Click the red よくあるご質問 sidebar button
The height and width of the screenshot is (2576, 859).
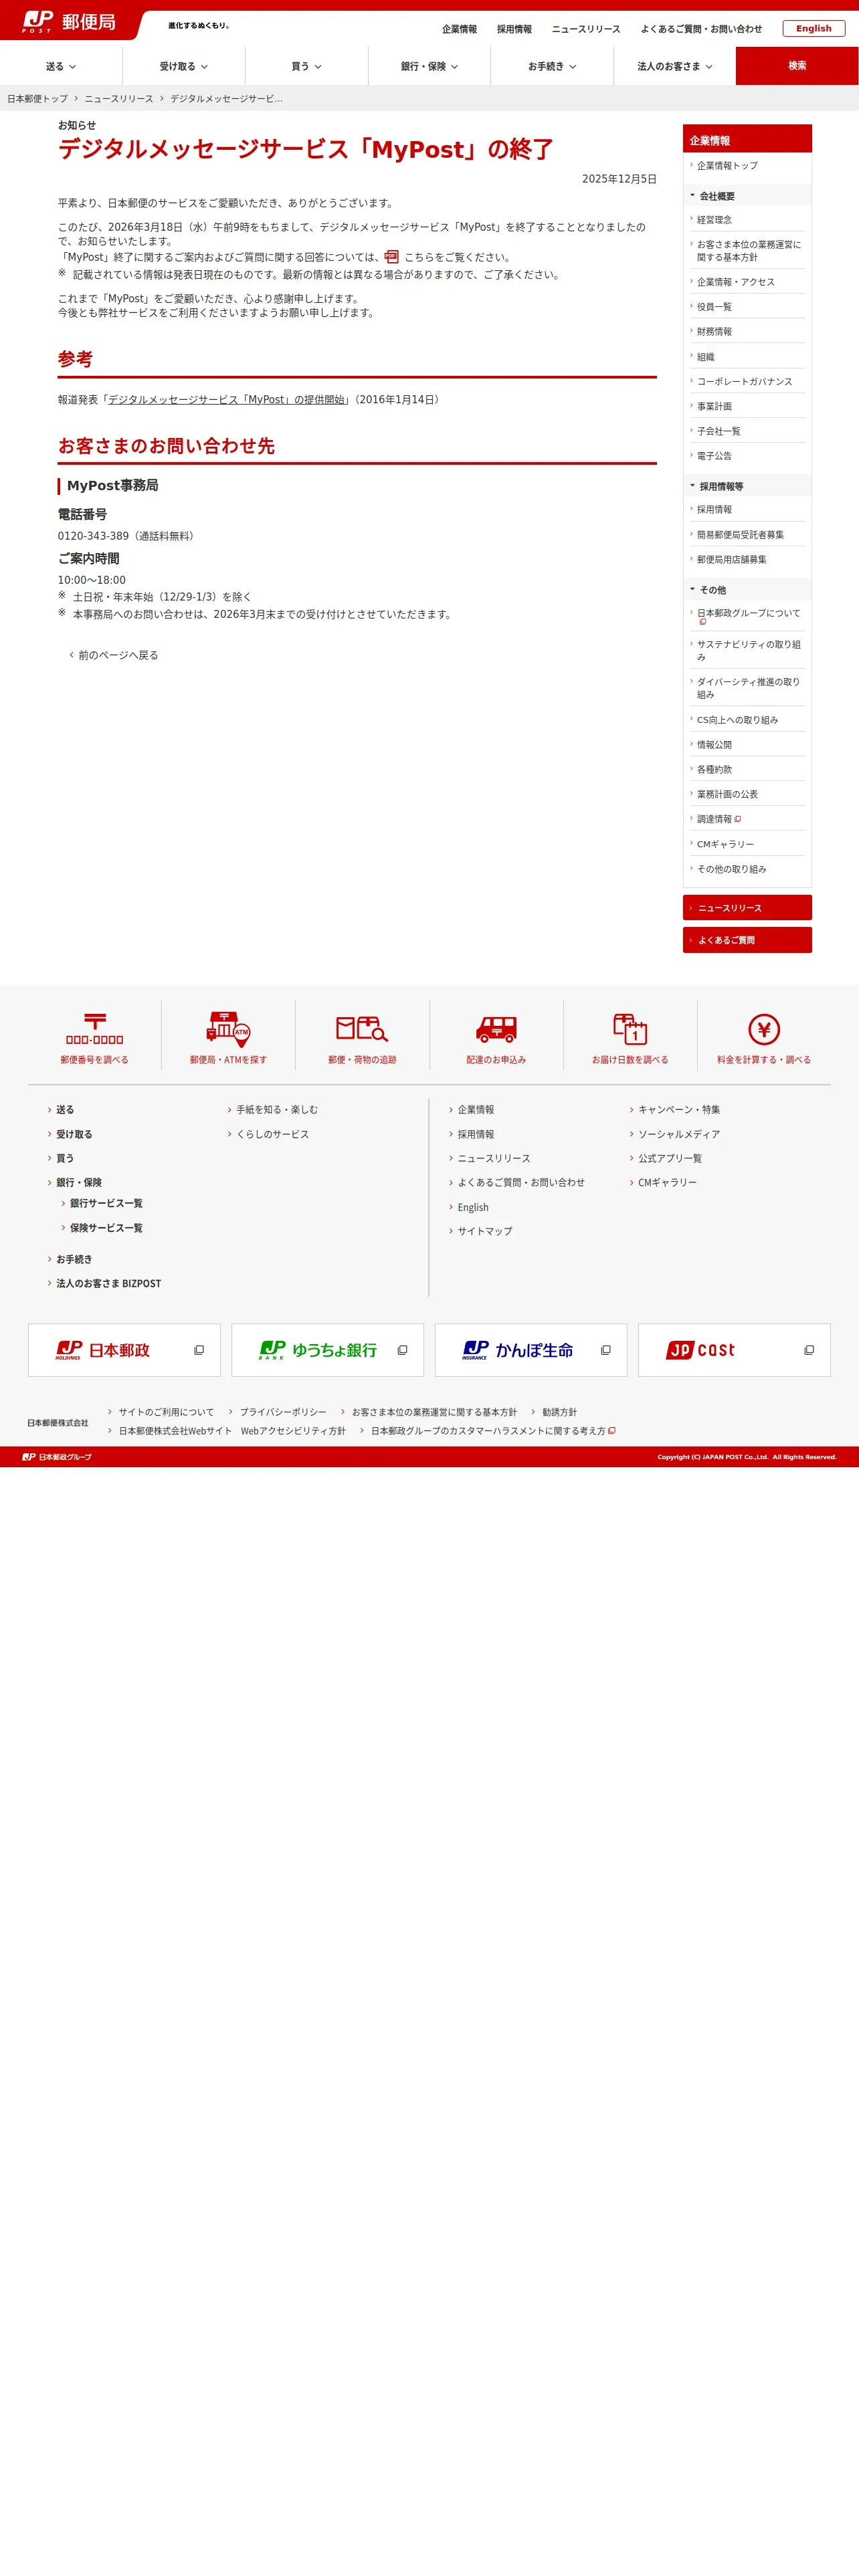pyautogui.click(x=747, y=940)
